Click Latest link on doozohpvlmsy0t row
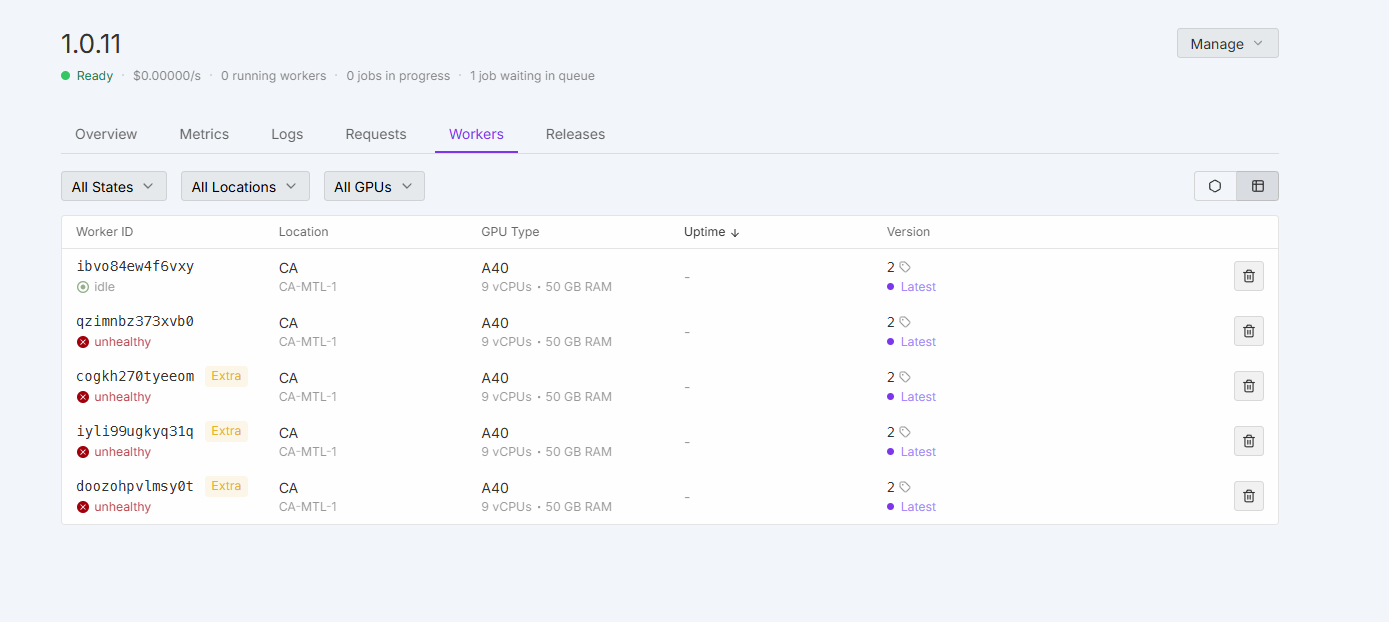This screenshot has height=622, width=1389. point(917,507)
